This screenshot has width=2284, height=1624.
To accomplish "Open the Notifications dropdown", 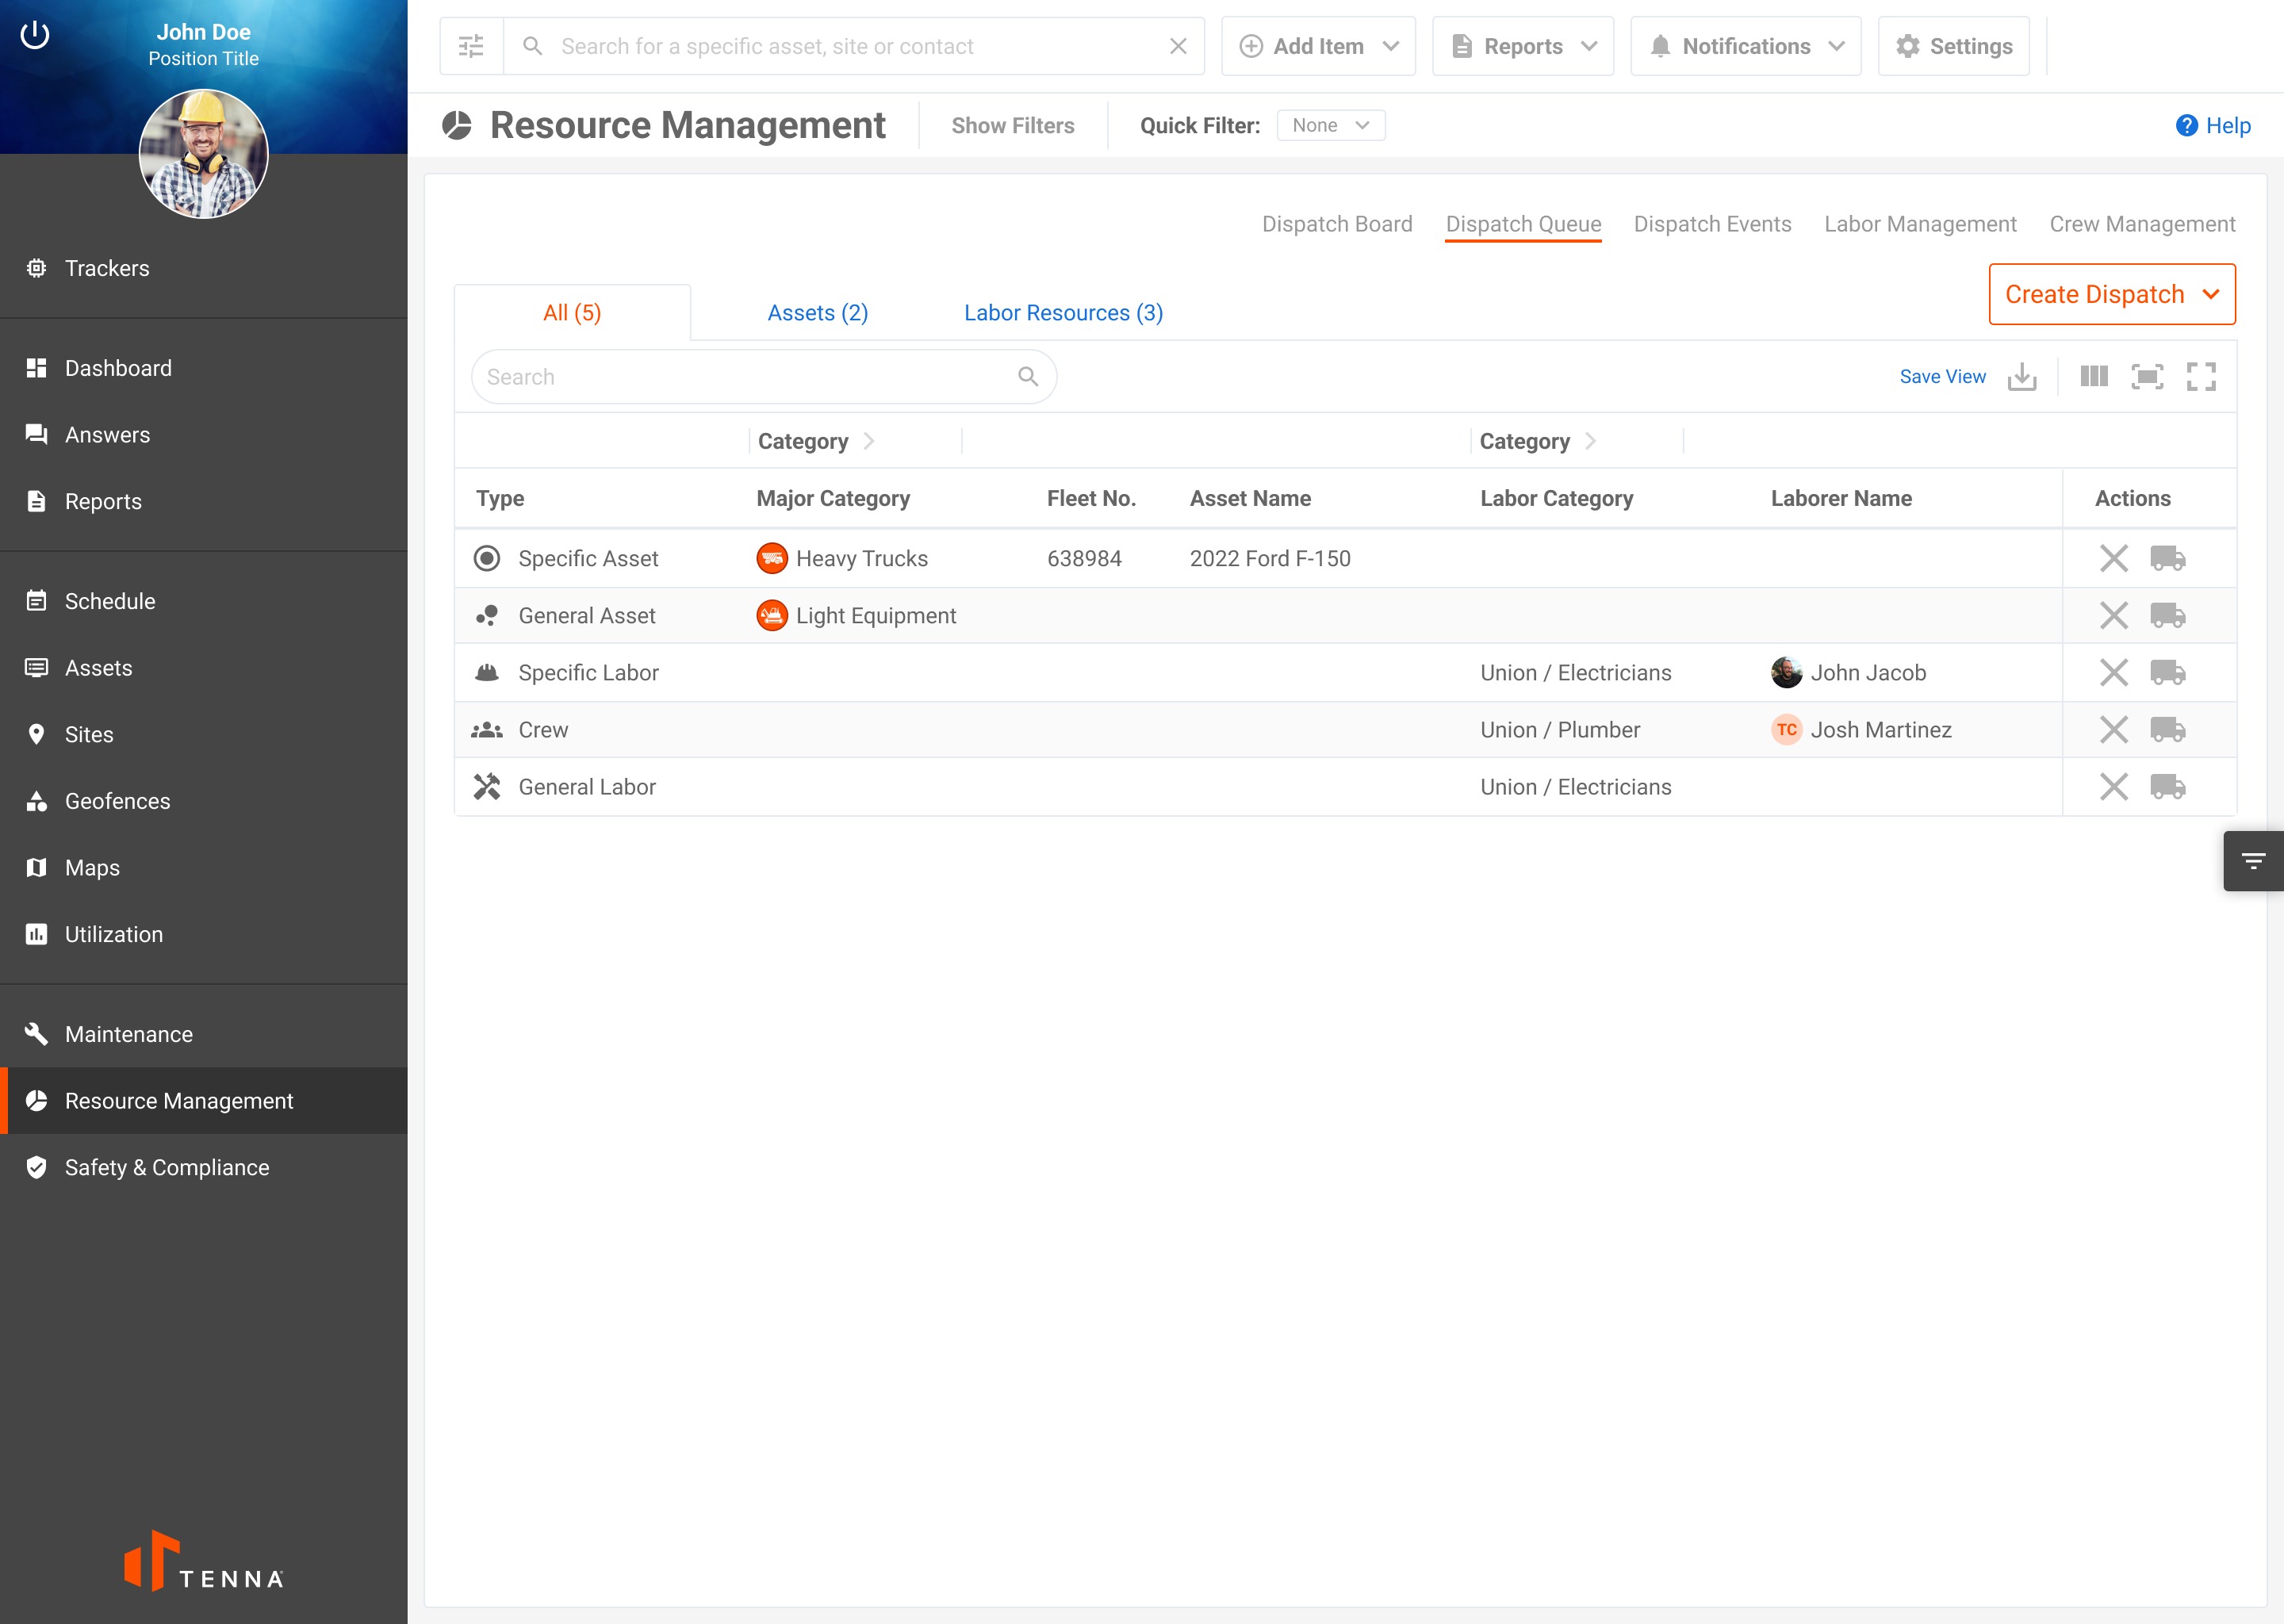I will click(x=1746, y=46).
